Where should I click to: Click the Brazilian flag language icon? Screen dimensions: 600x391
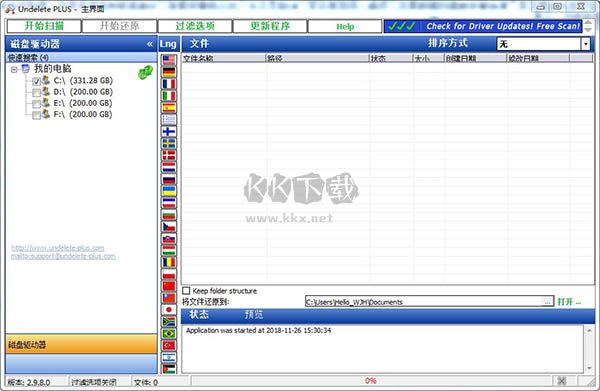tap(168, 333)
